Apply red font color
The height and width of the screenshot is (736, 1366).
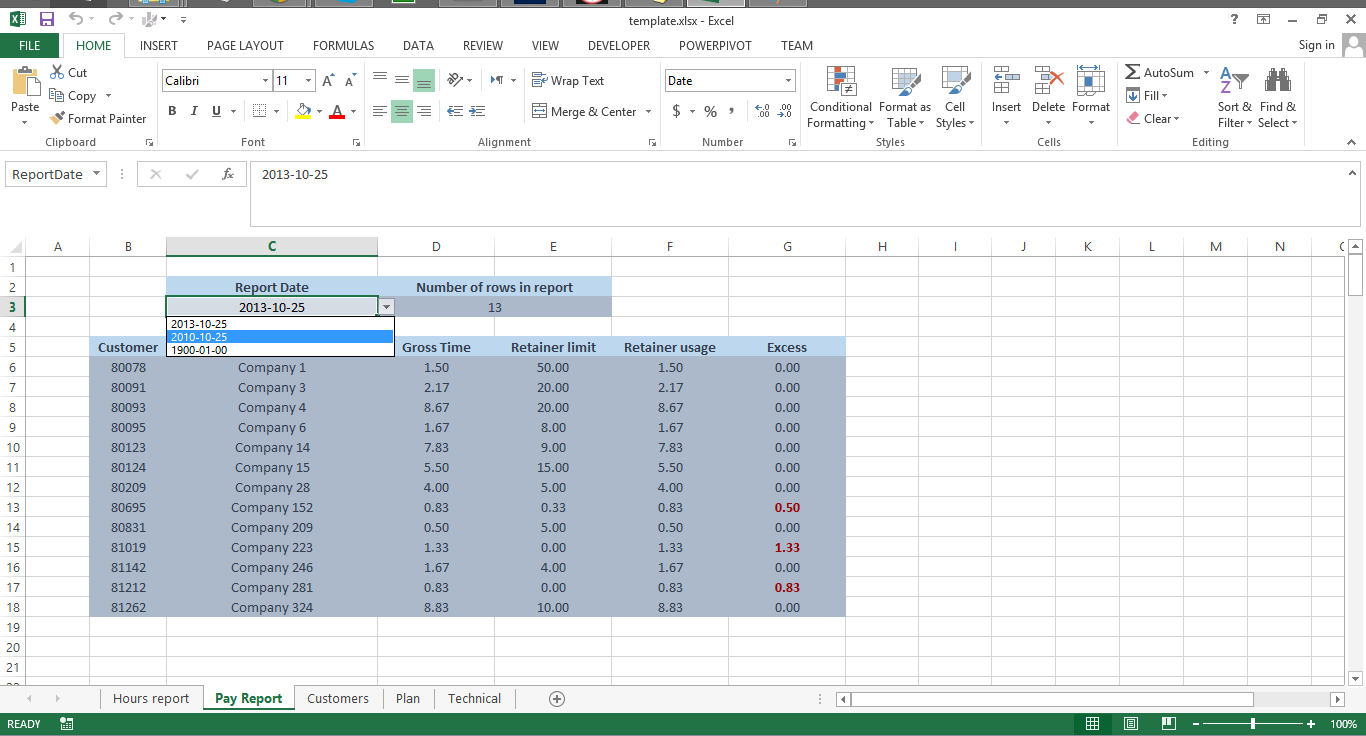tap(337, 111)
